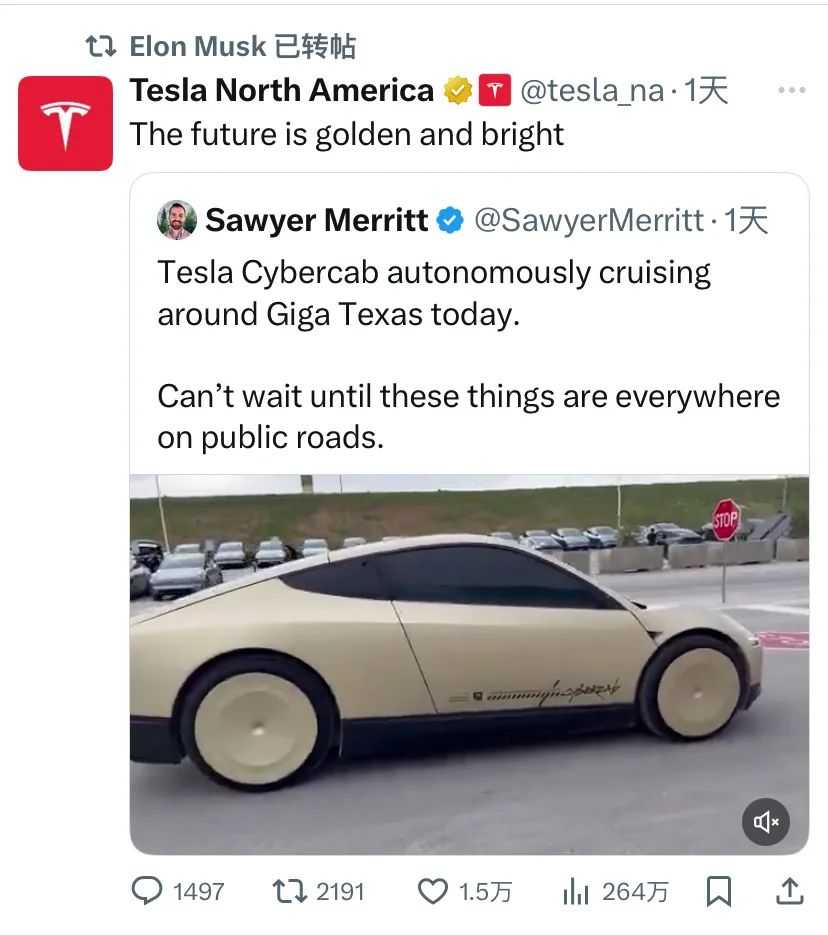Bookmark this post
The height and width of the screenshot is (936, 828).
(719, 891)
